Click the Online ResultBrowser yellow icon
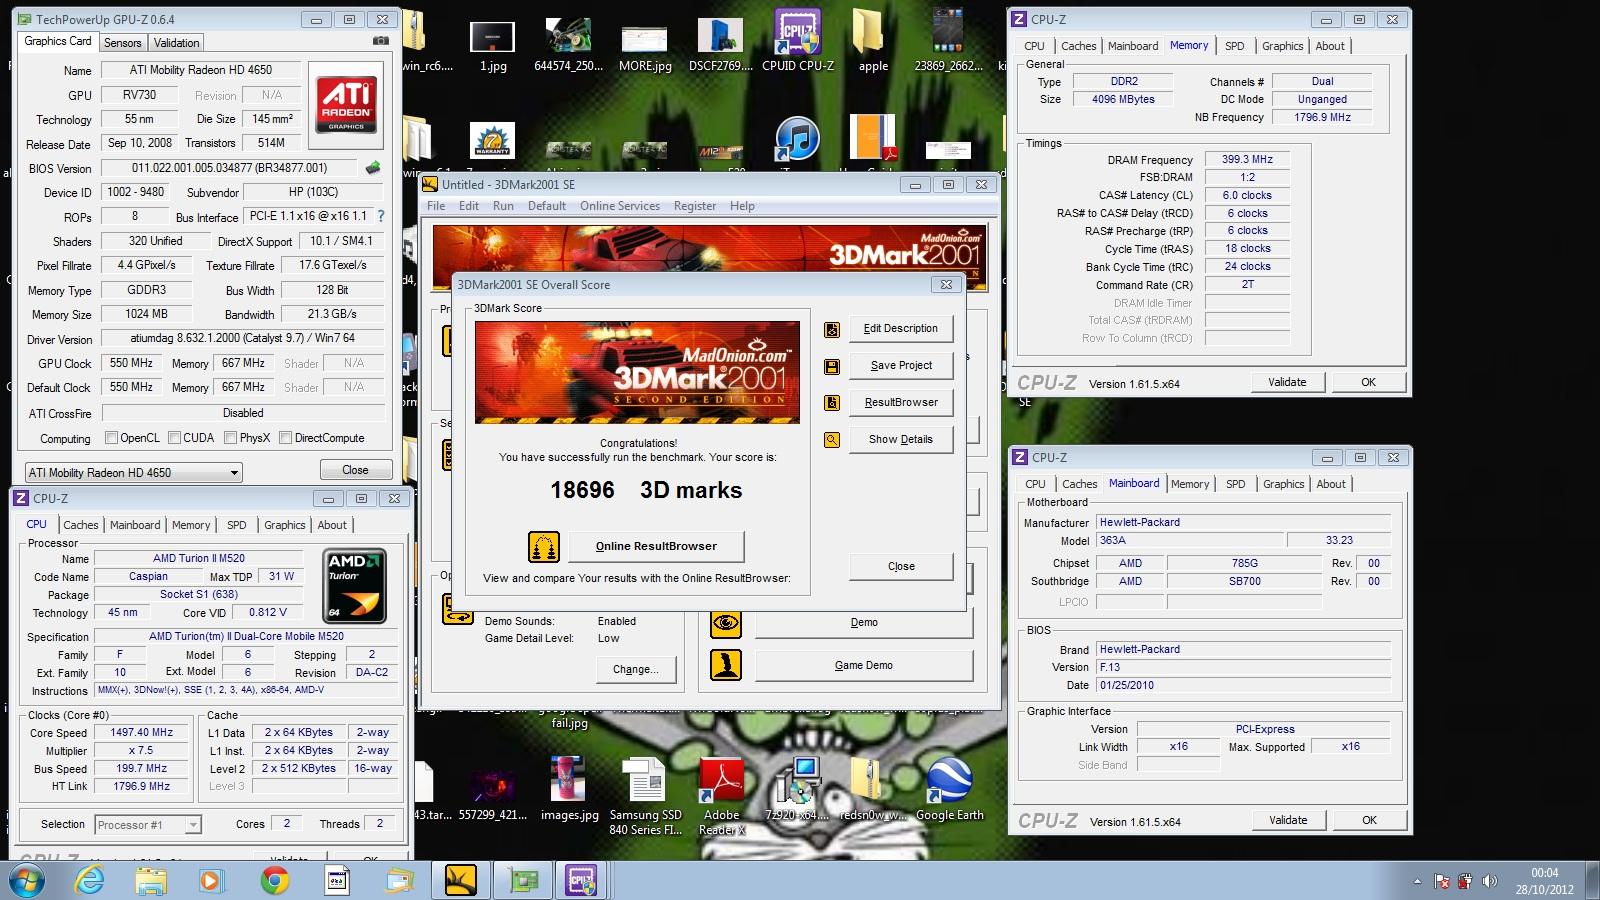The image size is (1600, 900). click(544, 546)
